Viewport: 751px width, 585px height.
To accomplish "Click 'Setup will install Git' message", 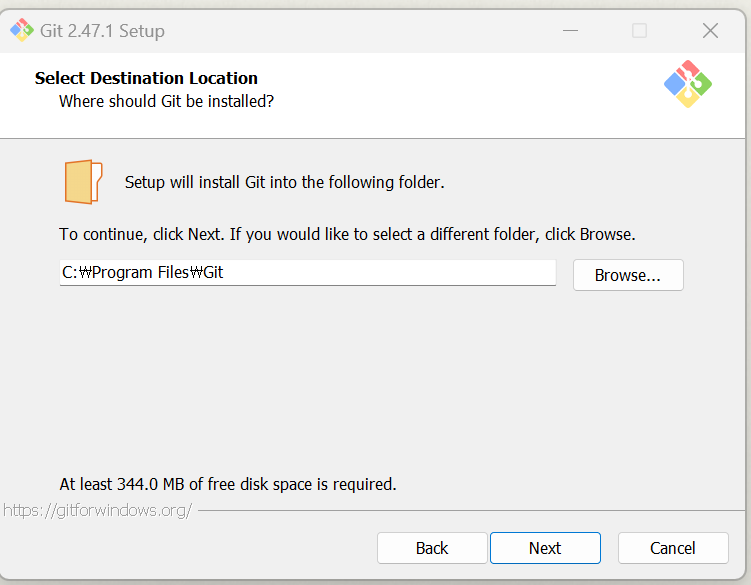I will 284,183.
